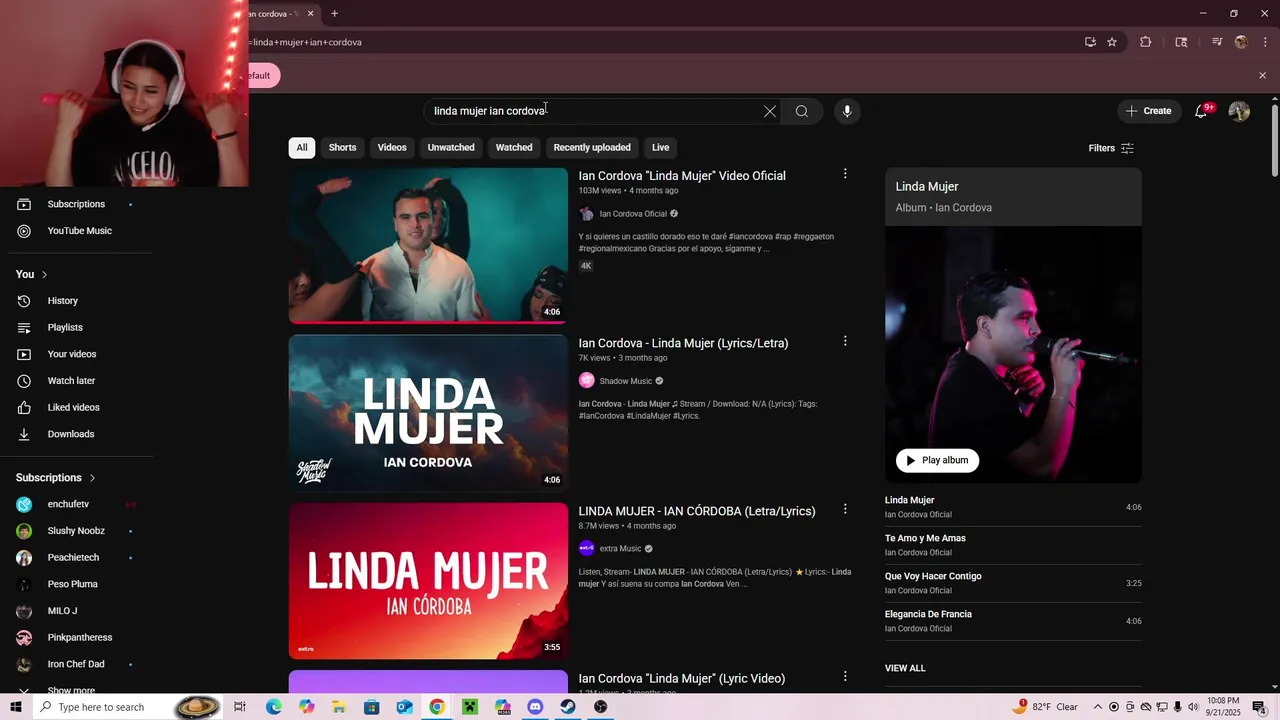Open Steam from the taskbar
Viewport: 1280px width, 720px height.
click(x=568, y=707)
